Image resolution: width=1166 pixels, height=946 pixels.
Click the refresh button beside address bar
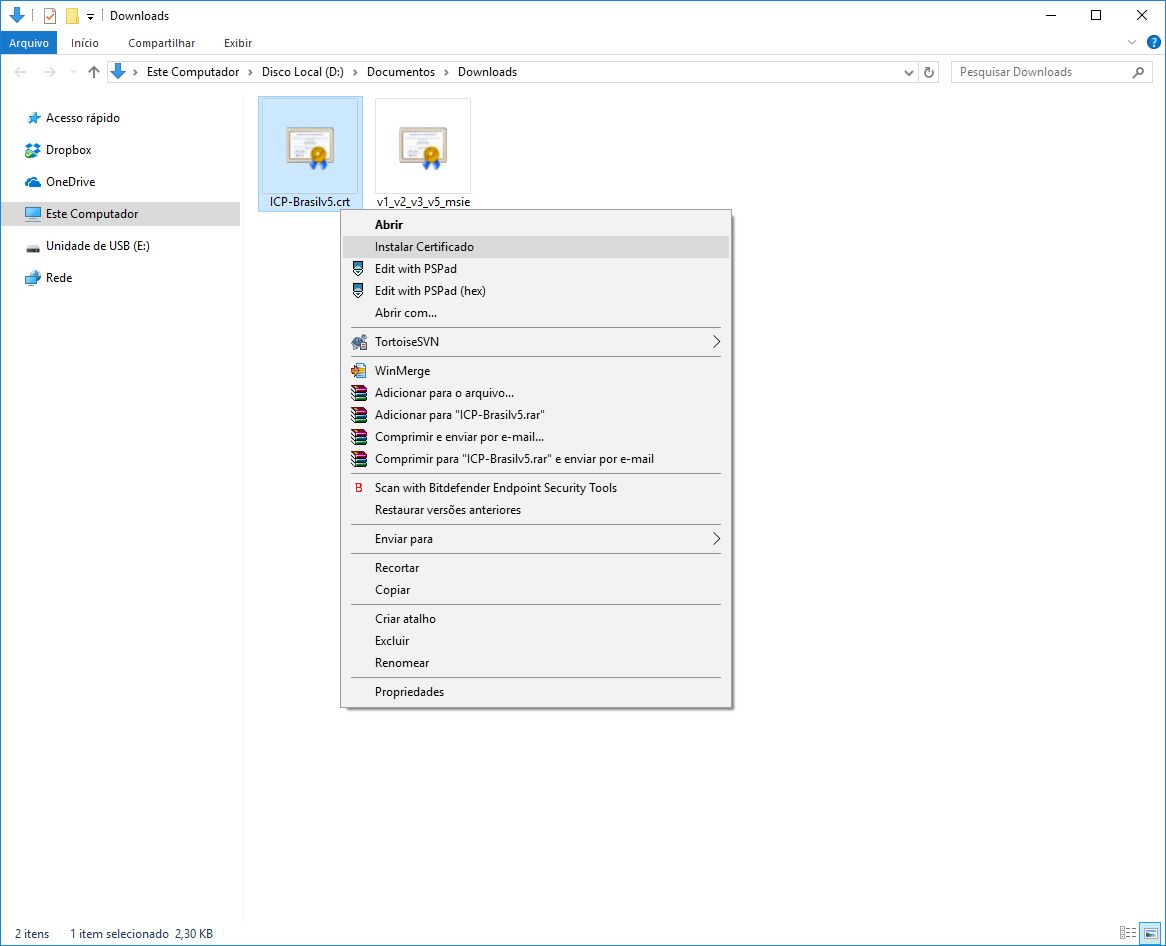pos(929,72)
